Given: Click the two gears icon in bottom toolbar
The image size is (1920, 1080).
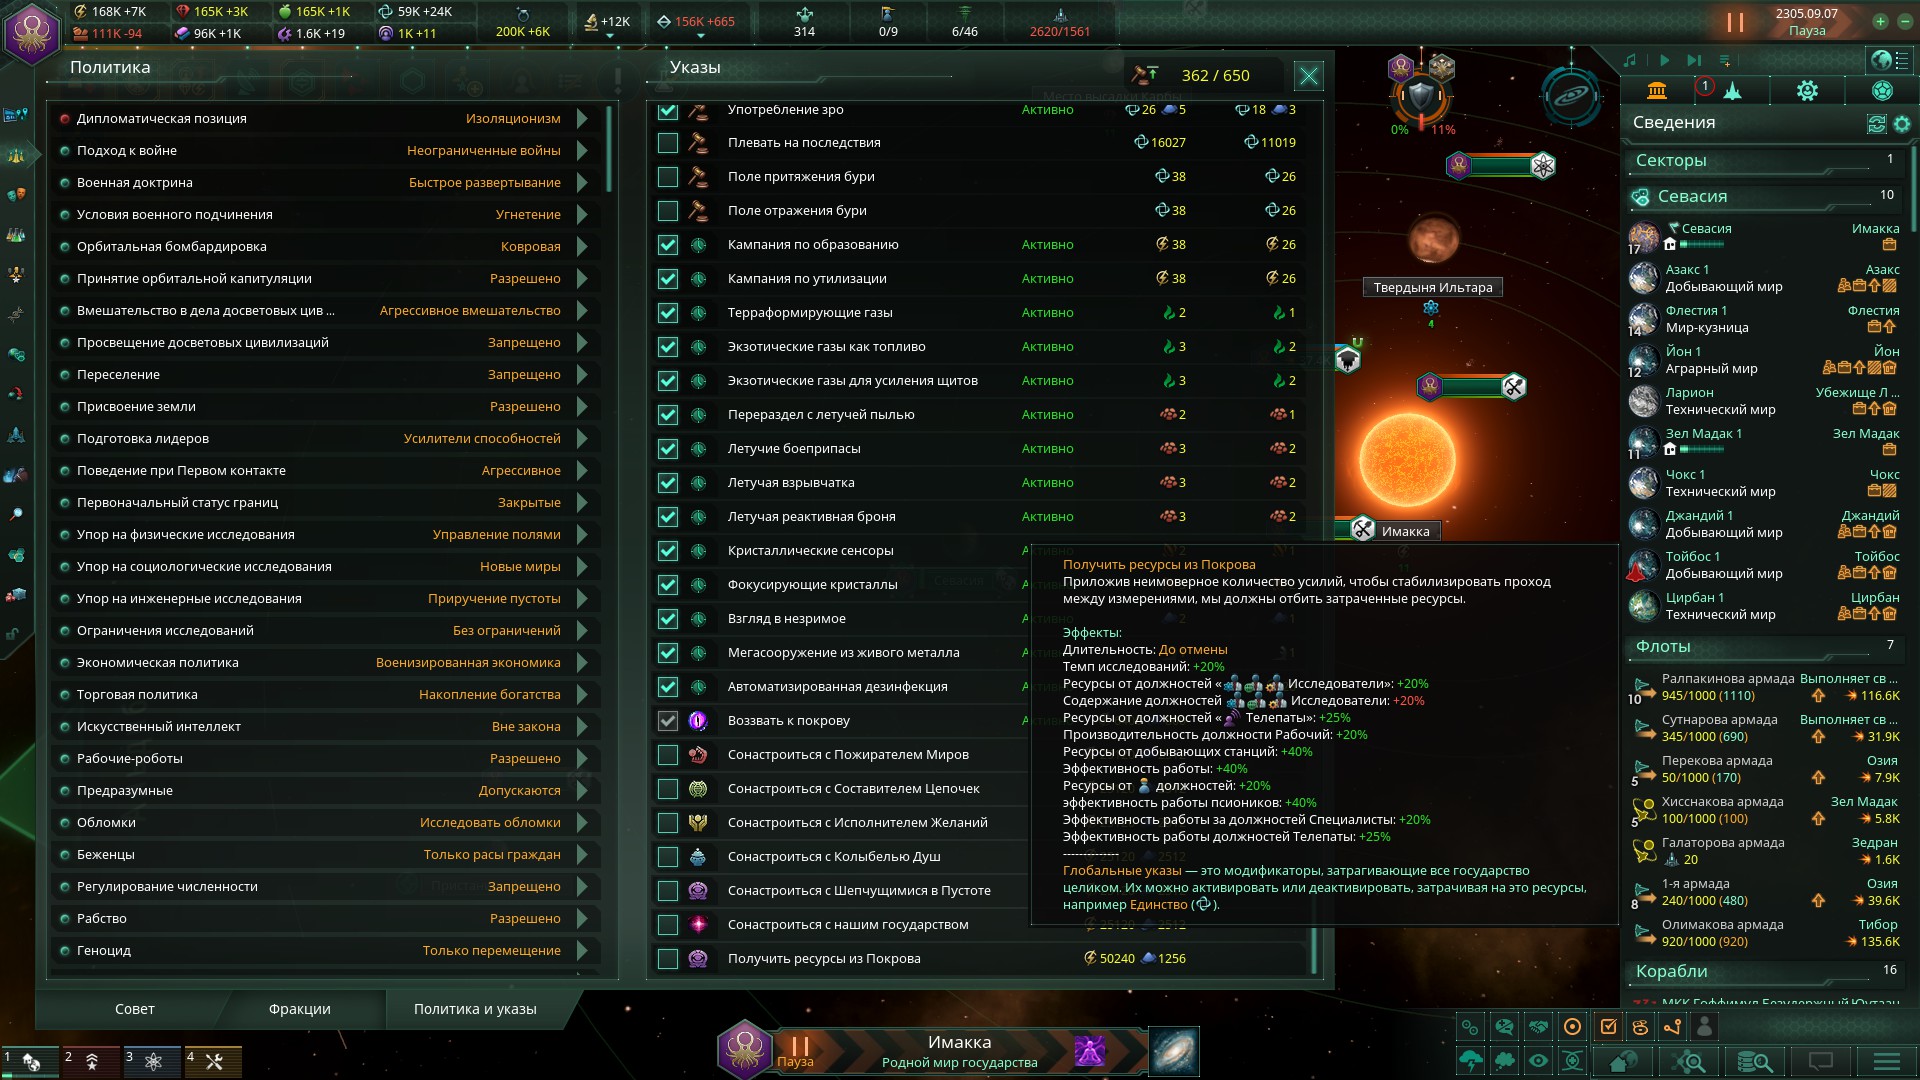Looking at the screenshot, I should 1470,1026.
